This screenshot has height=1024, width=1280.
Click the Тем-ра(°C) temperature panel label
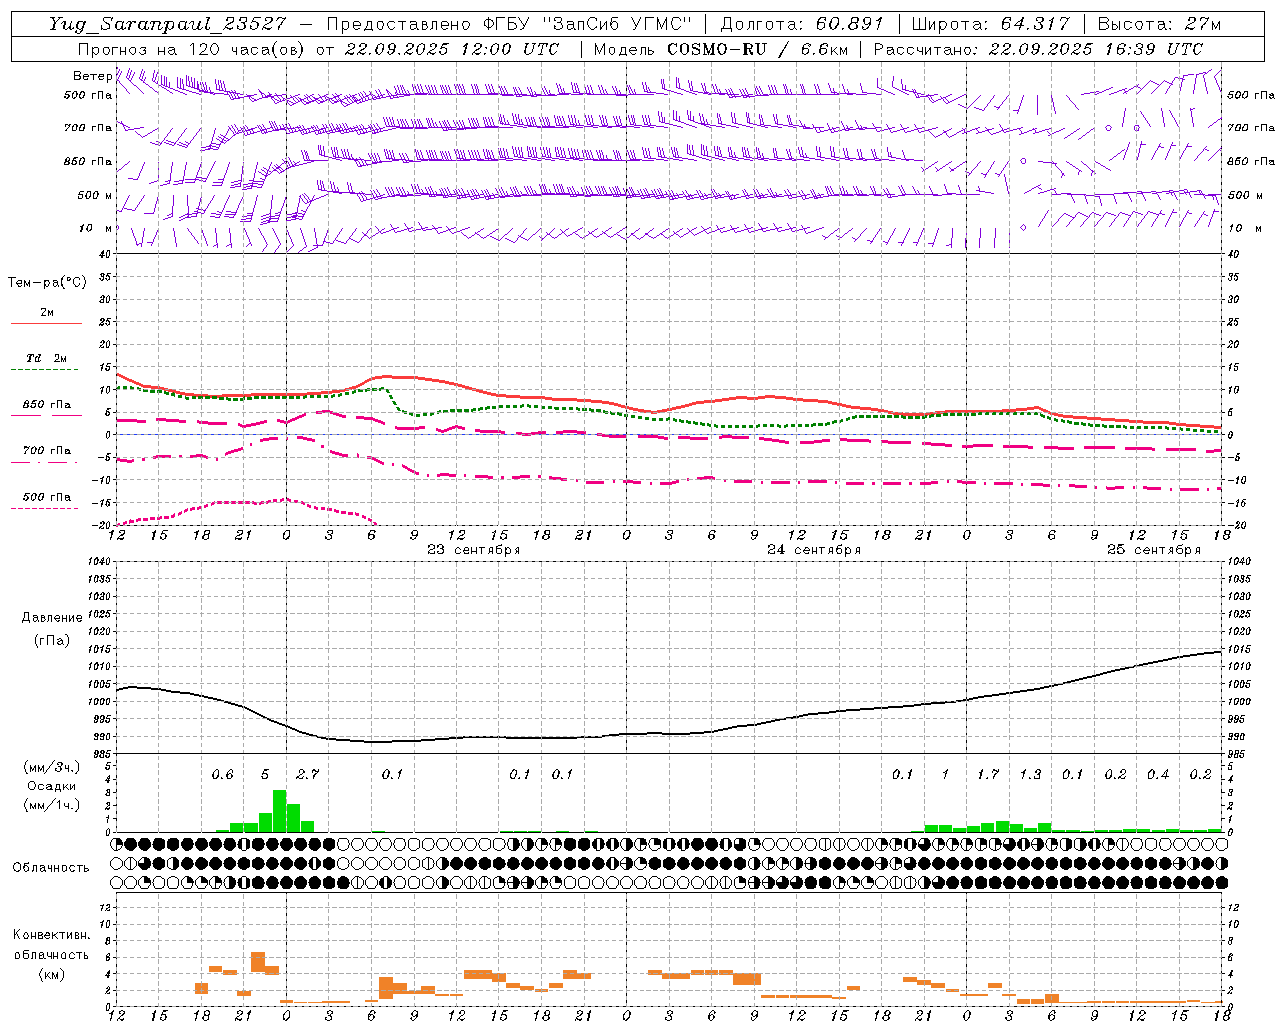coord(47,283)
